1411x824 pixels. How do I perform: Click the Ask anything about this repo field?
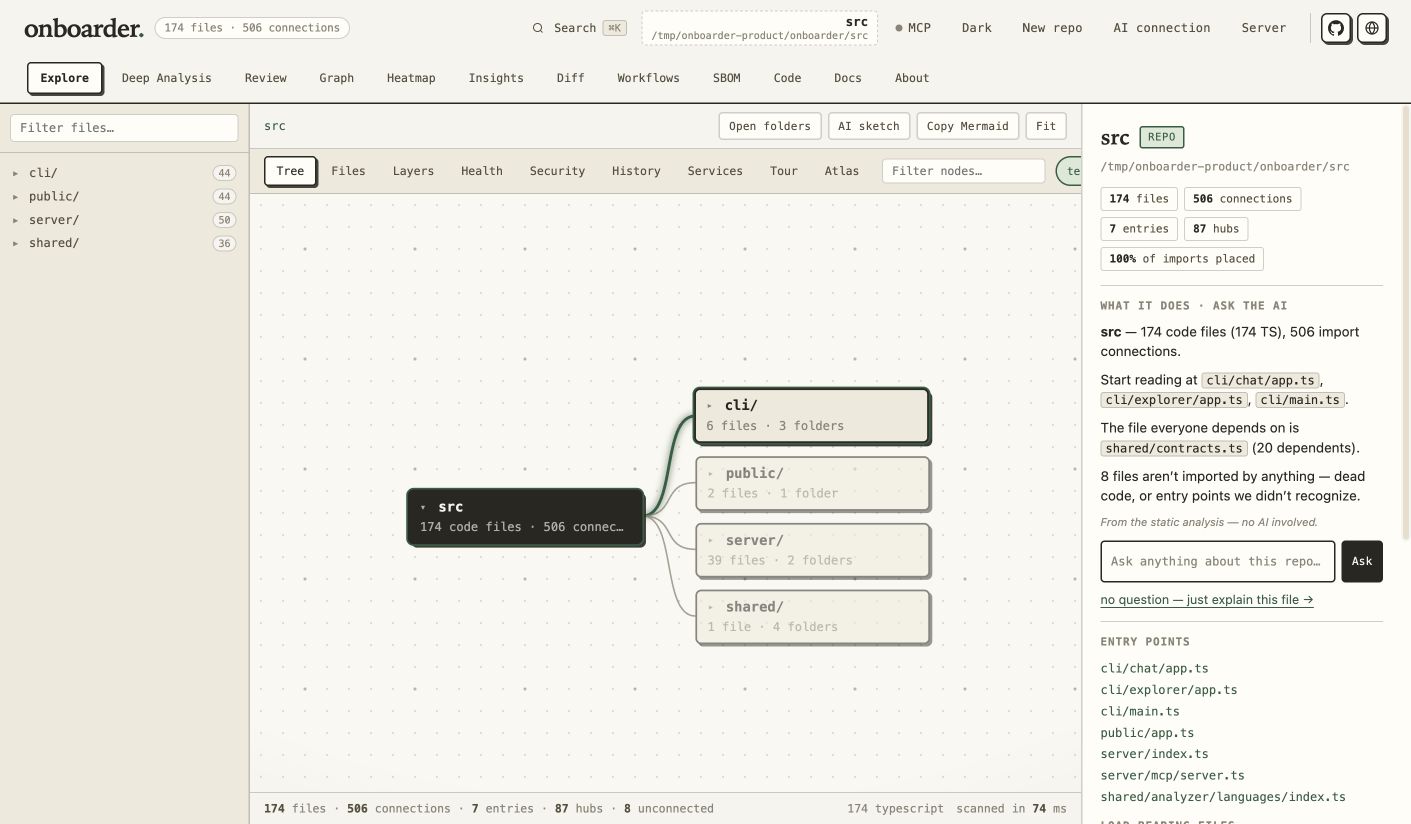pos(1218,561)
